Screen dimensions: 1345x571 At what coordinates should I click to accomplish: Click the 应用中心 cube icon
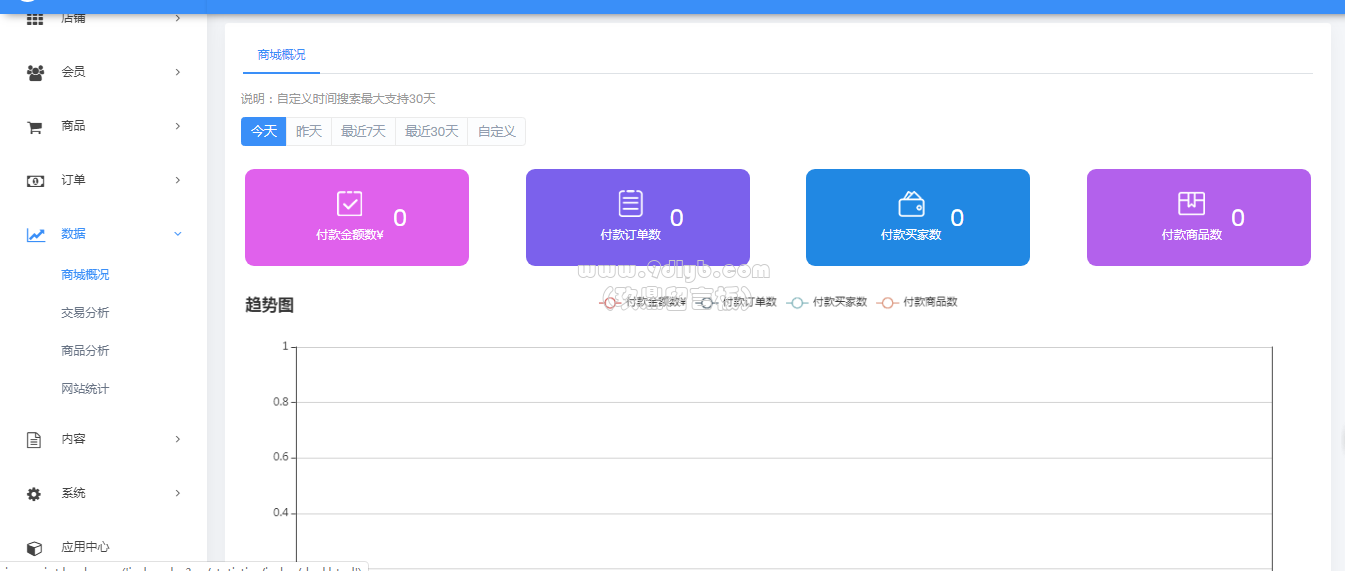34,547
